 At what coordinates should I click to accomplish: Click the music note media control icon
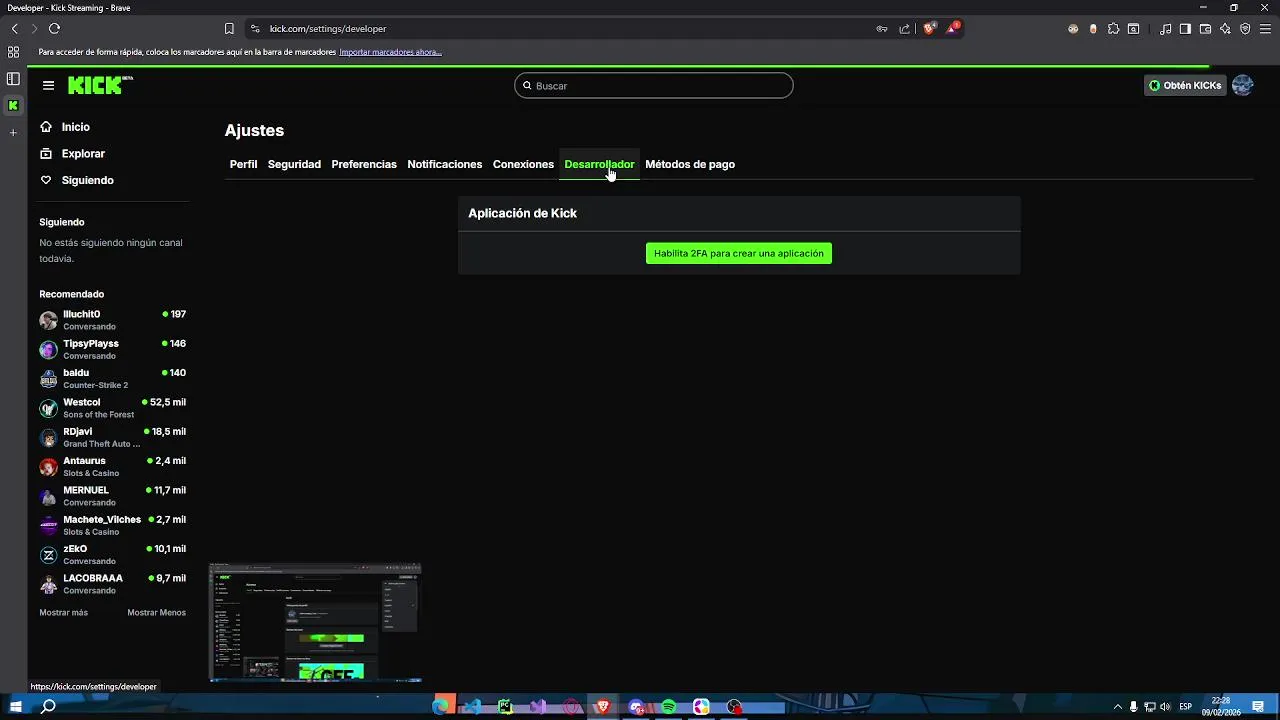[x=1165, y=29]
